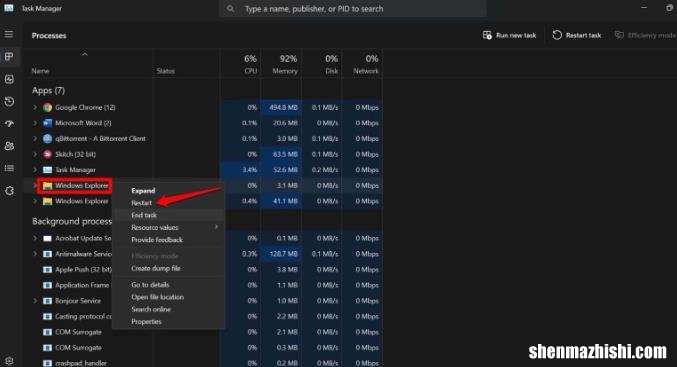Screen dimensions: 677x367
Task: Open the App history sidebar icon
Action: (9, 101)
